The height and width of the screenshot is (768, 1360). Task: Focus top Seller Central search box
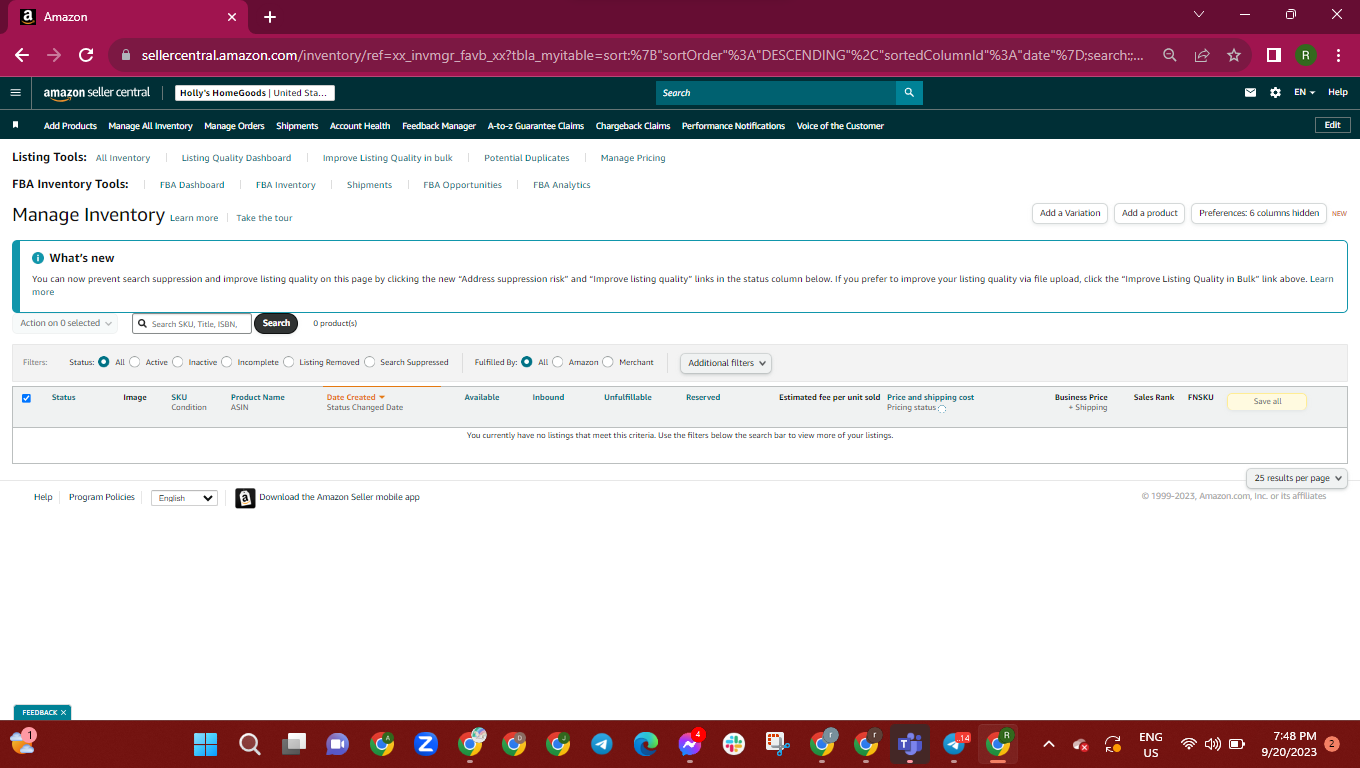[776, 93]
